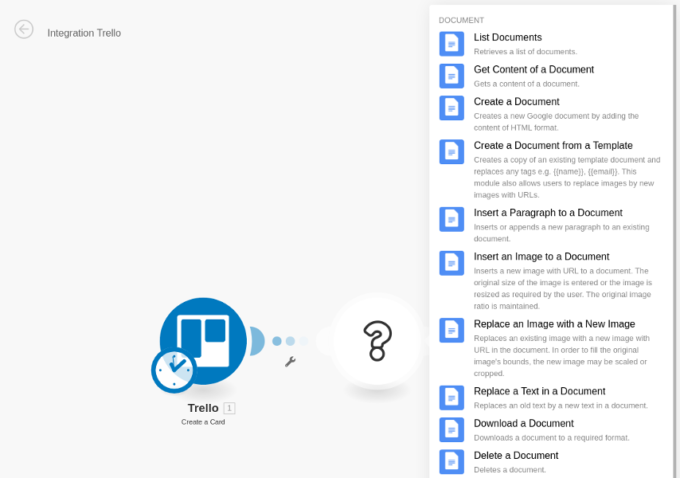Viewport: 680px width, 478px height.
Task: Click the Download a Document icon
Action: (452, 429)
